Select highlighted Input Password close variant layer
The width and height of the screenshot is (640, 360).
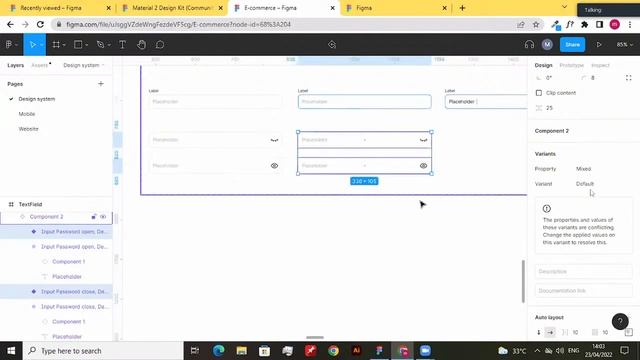56,291
